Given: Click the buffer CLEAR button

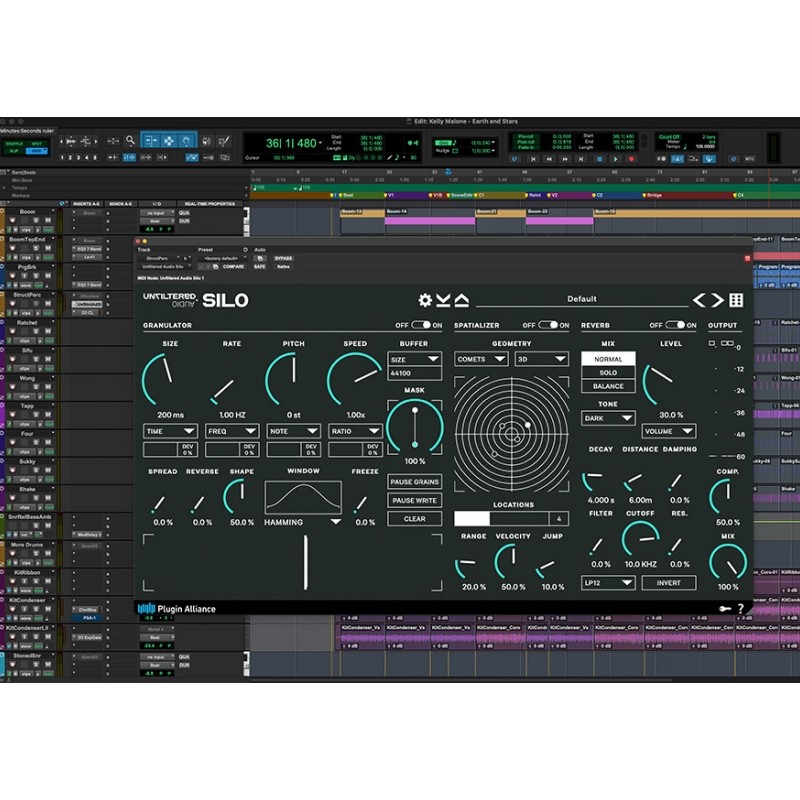Looking at the screenshot, I should pos(414,519).
